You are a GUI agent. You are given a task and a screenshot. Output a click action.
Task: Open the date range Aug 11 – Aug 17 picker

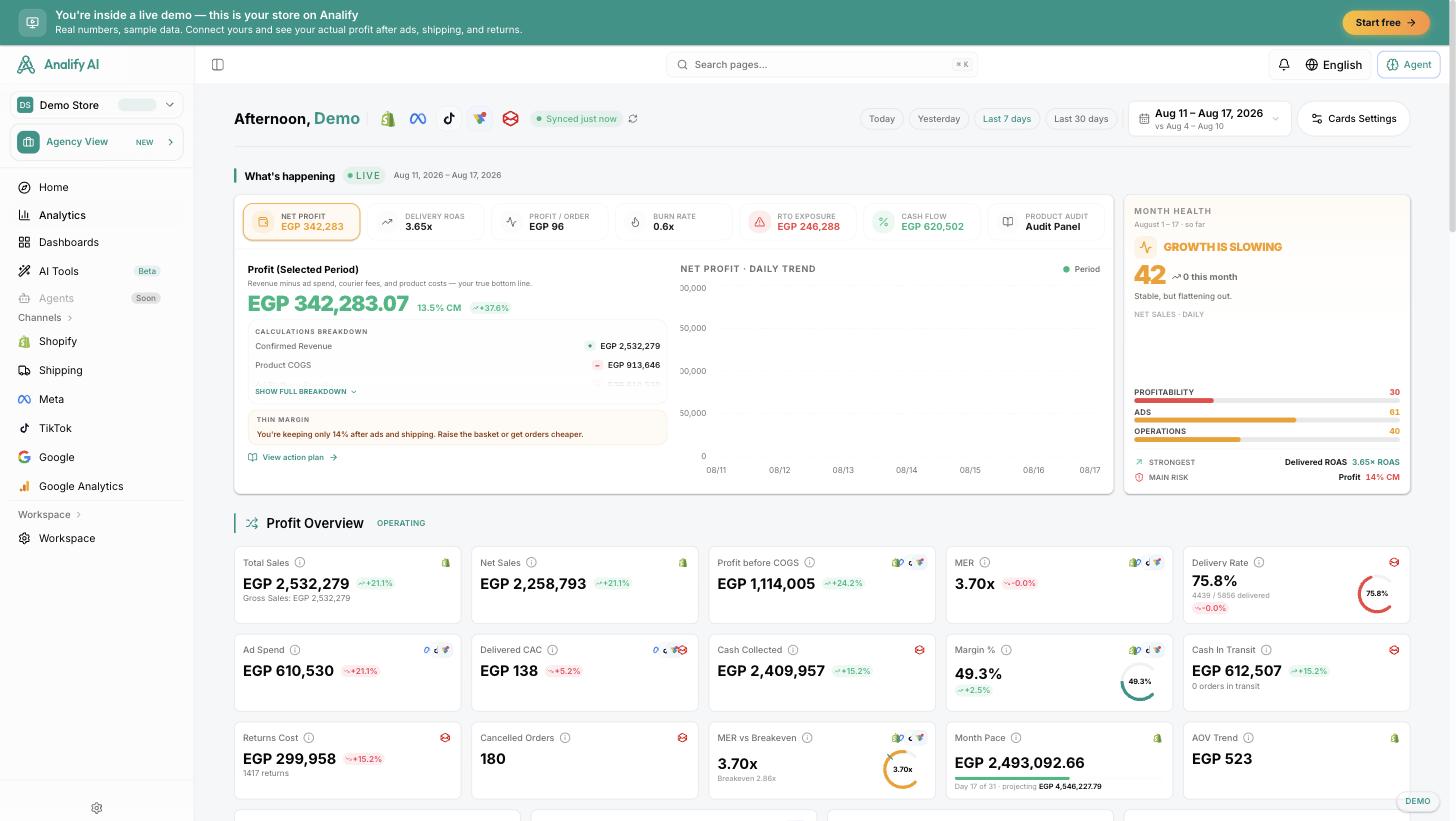1209,119
